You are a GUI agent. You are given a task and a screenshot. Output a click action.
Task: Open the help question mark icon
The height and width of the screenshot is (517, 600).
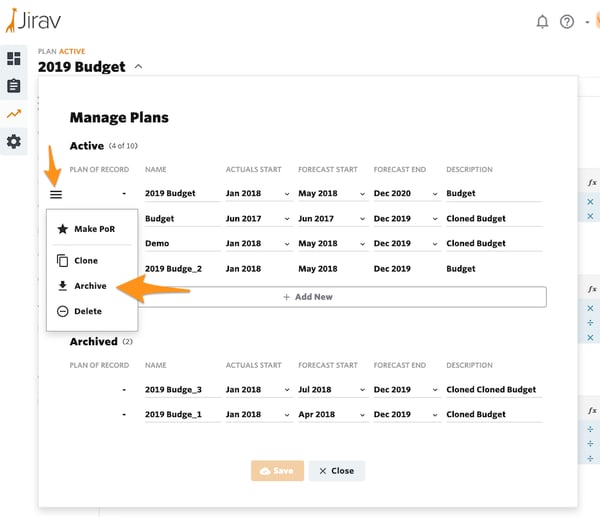[x=567, y=22]
